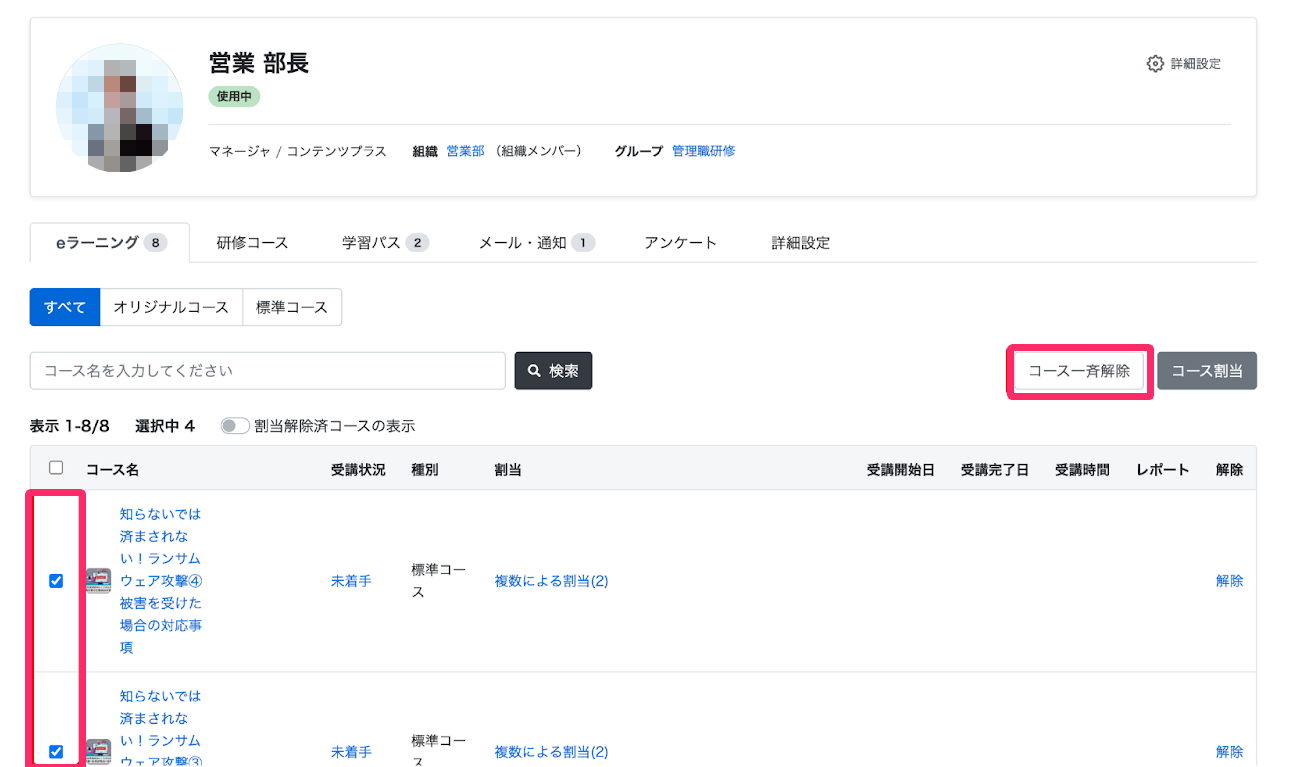
Task: Click the コース一斉解除 button
Action: [x=1079, y=371]
